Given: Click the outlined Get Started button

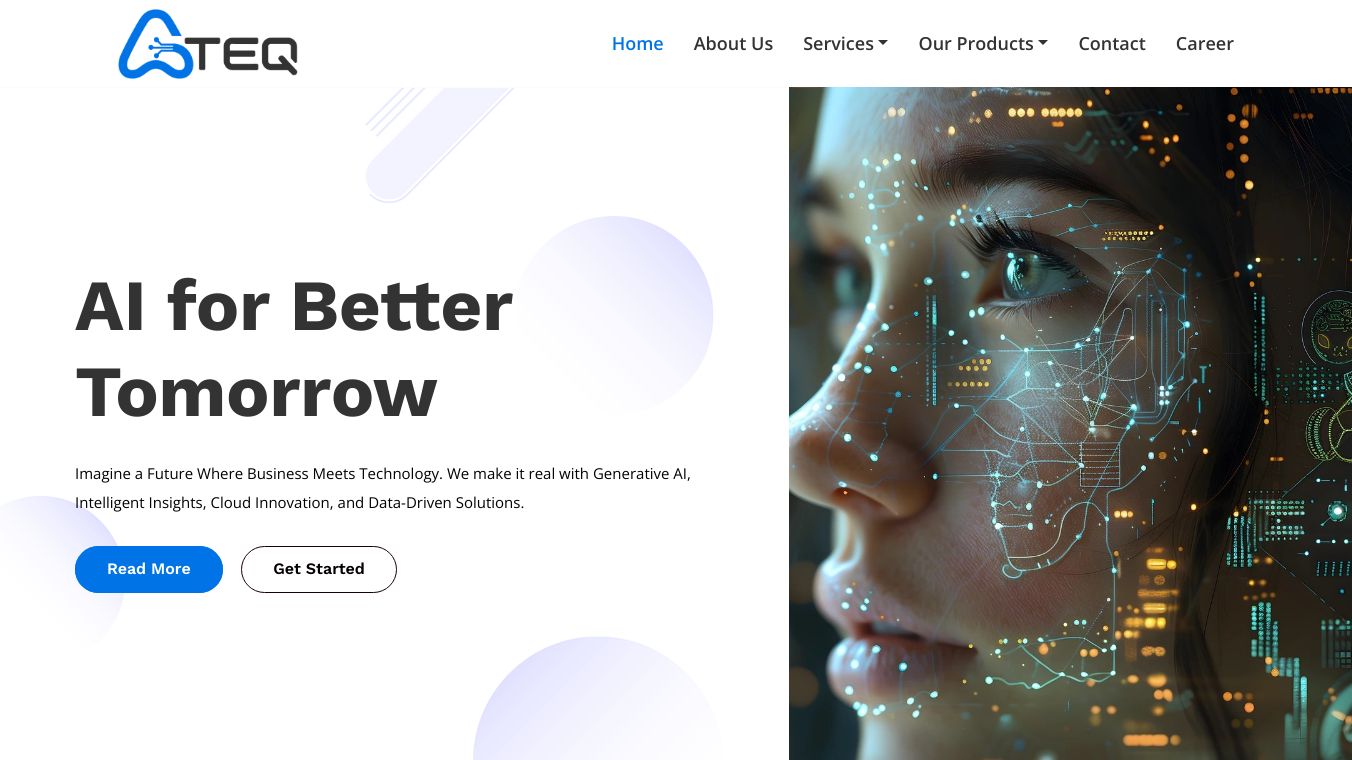Looking at the screenshot, I should tap(319, 569).
